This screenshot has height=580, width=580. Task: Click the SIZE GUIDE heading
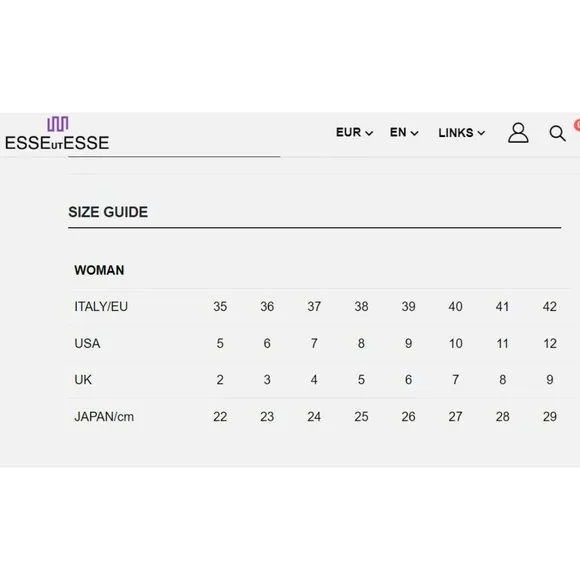(x=108, y=212)
